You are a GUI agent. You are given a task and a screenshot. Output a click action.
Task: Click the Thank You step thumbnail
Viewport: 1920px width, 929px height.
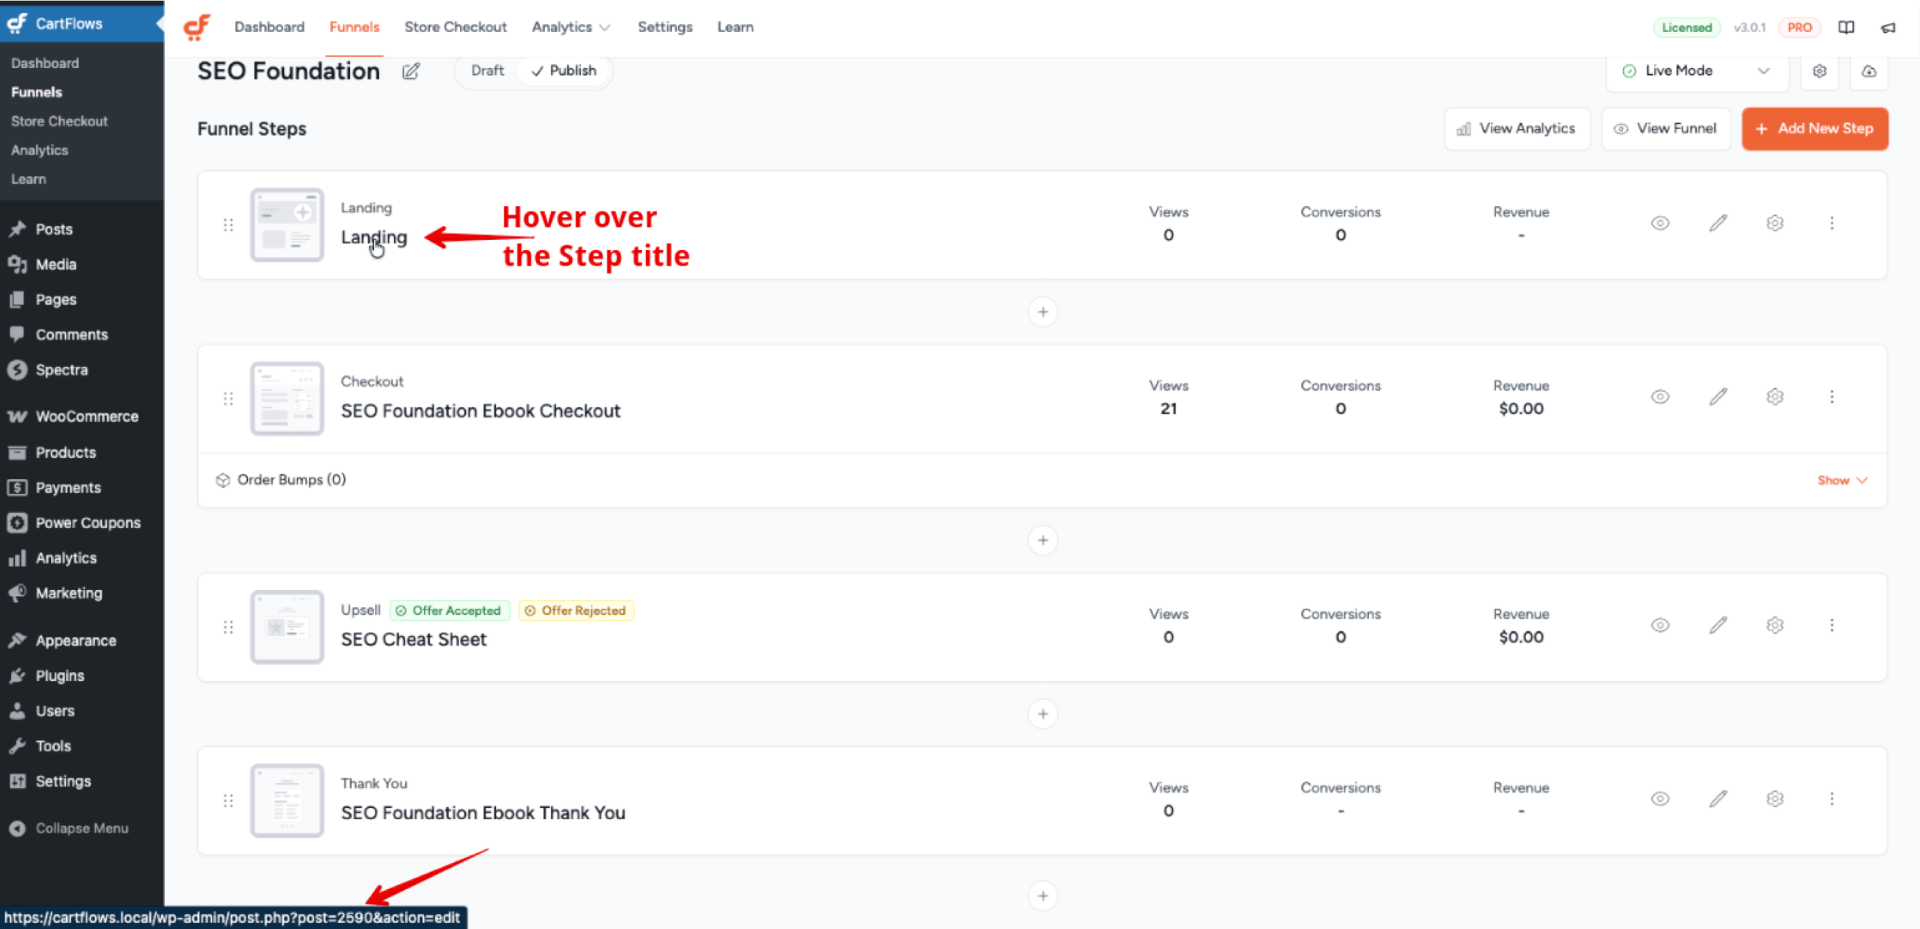(x=287, y=801)
